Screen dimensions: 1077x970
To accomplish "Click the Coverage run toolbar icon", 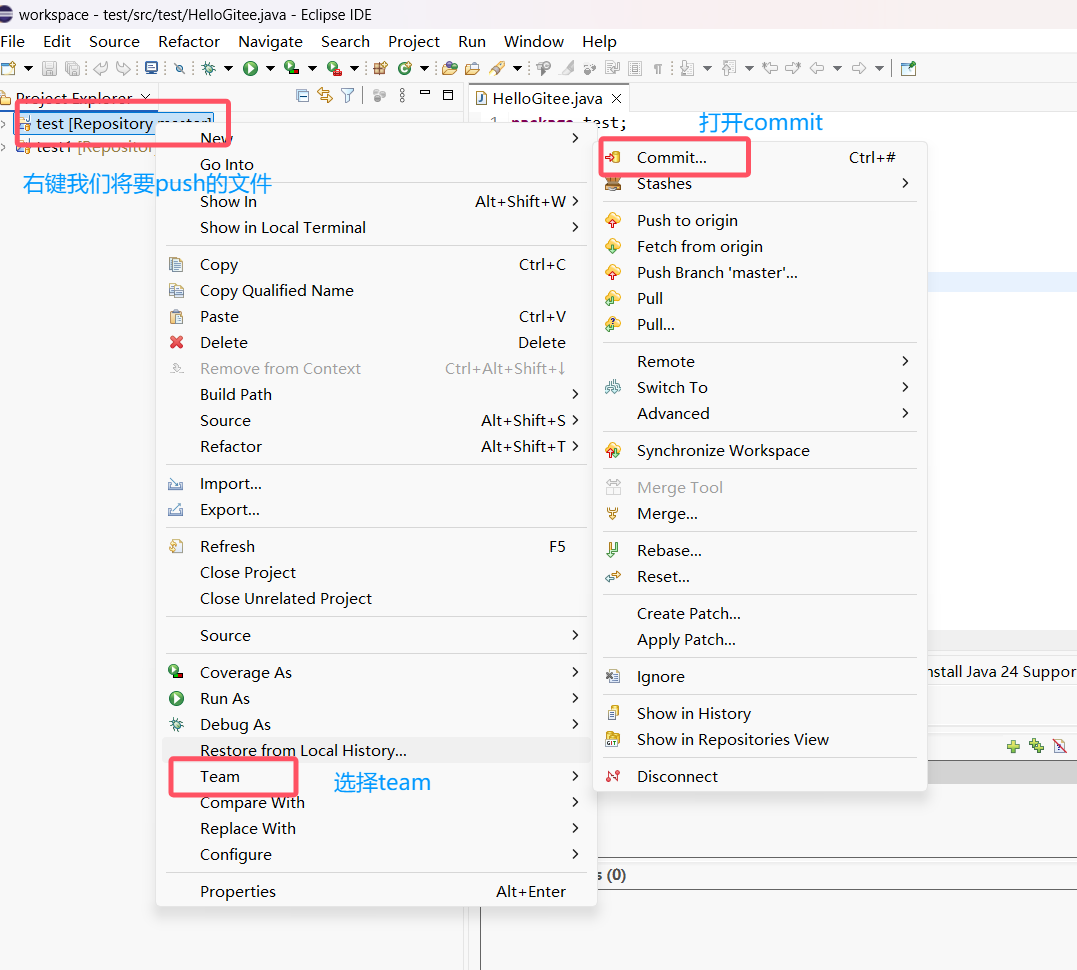I will coord(292,67).
